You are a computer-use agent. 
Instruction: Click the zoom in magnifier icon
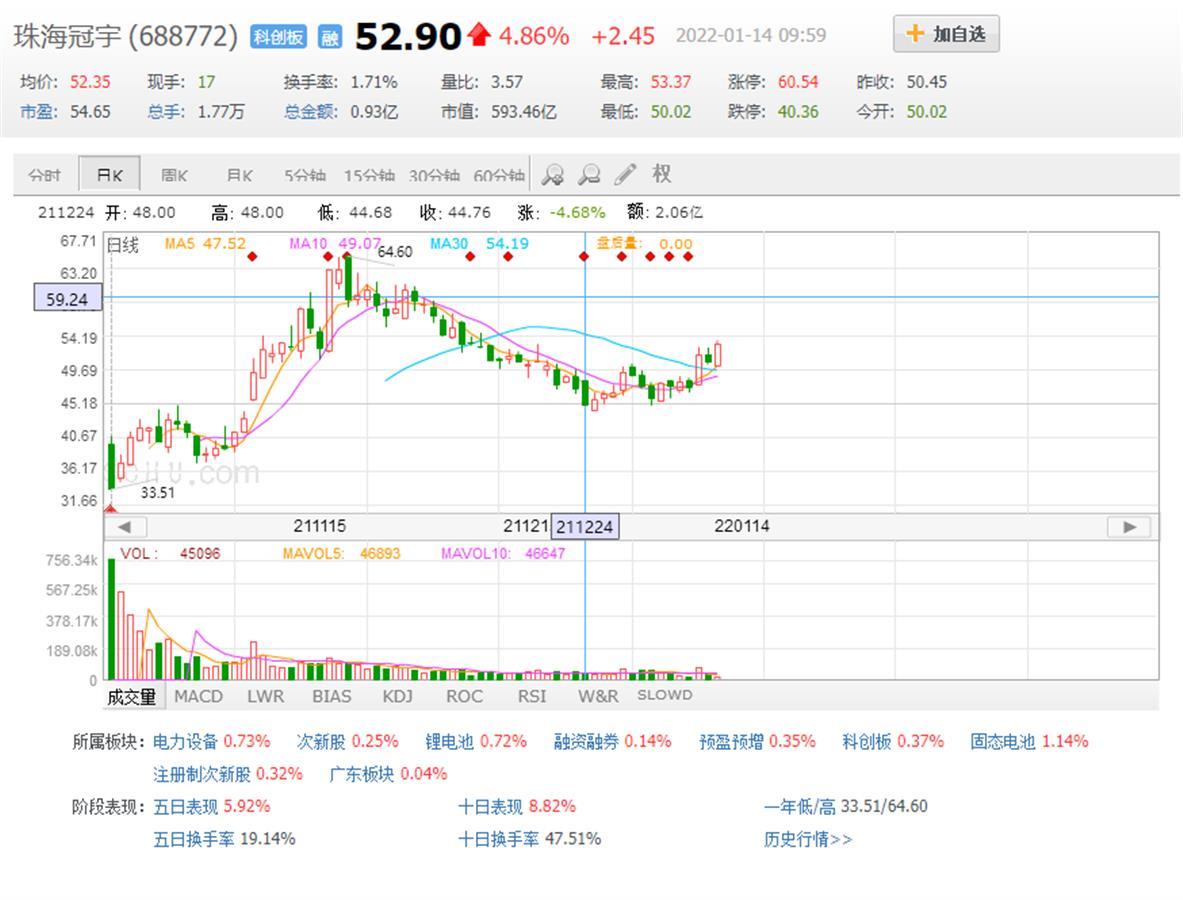[x=553, y=175]
